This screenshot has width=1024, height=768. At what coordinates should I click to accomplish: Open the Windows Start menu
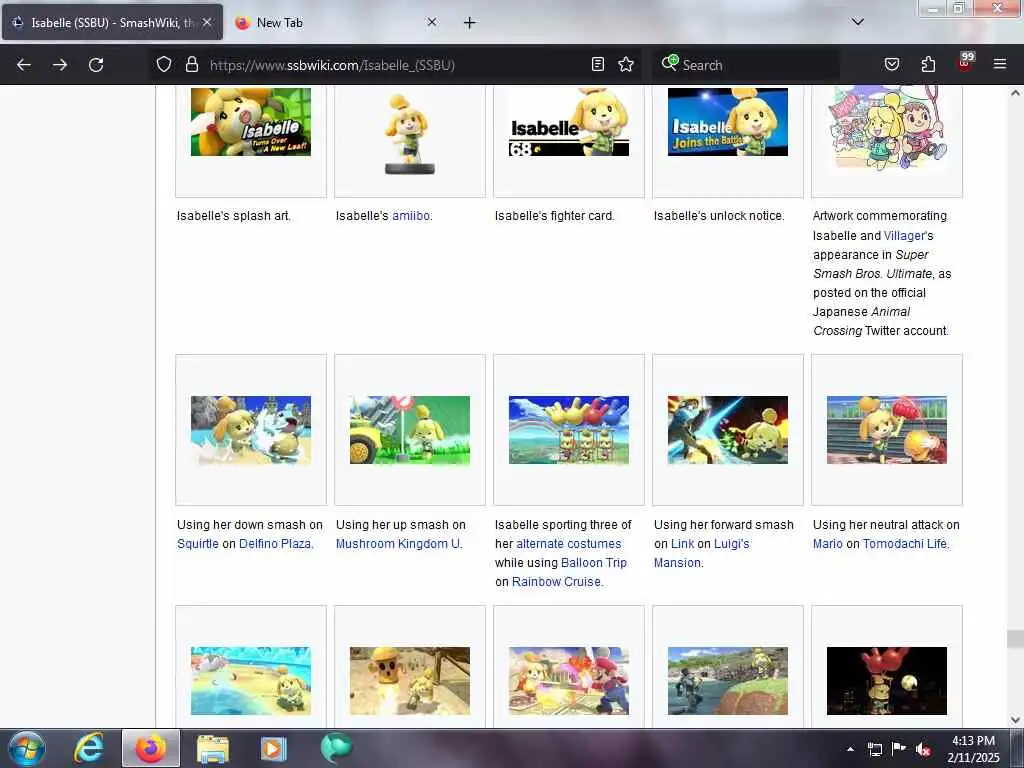(x=27, y=748)
